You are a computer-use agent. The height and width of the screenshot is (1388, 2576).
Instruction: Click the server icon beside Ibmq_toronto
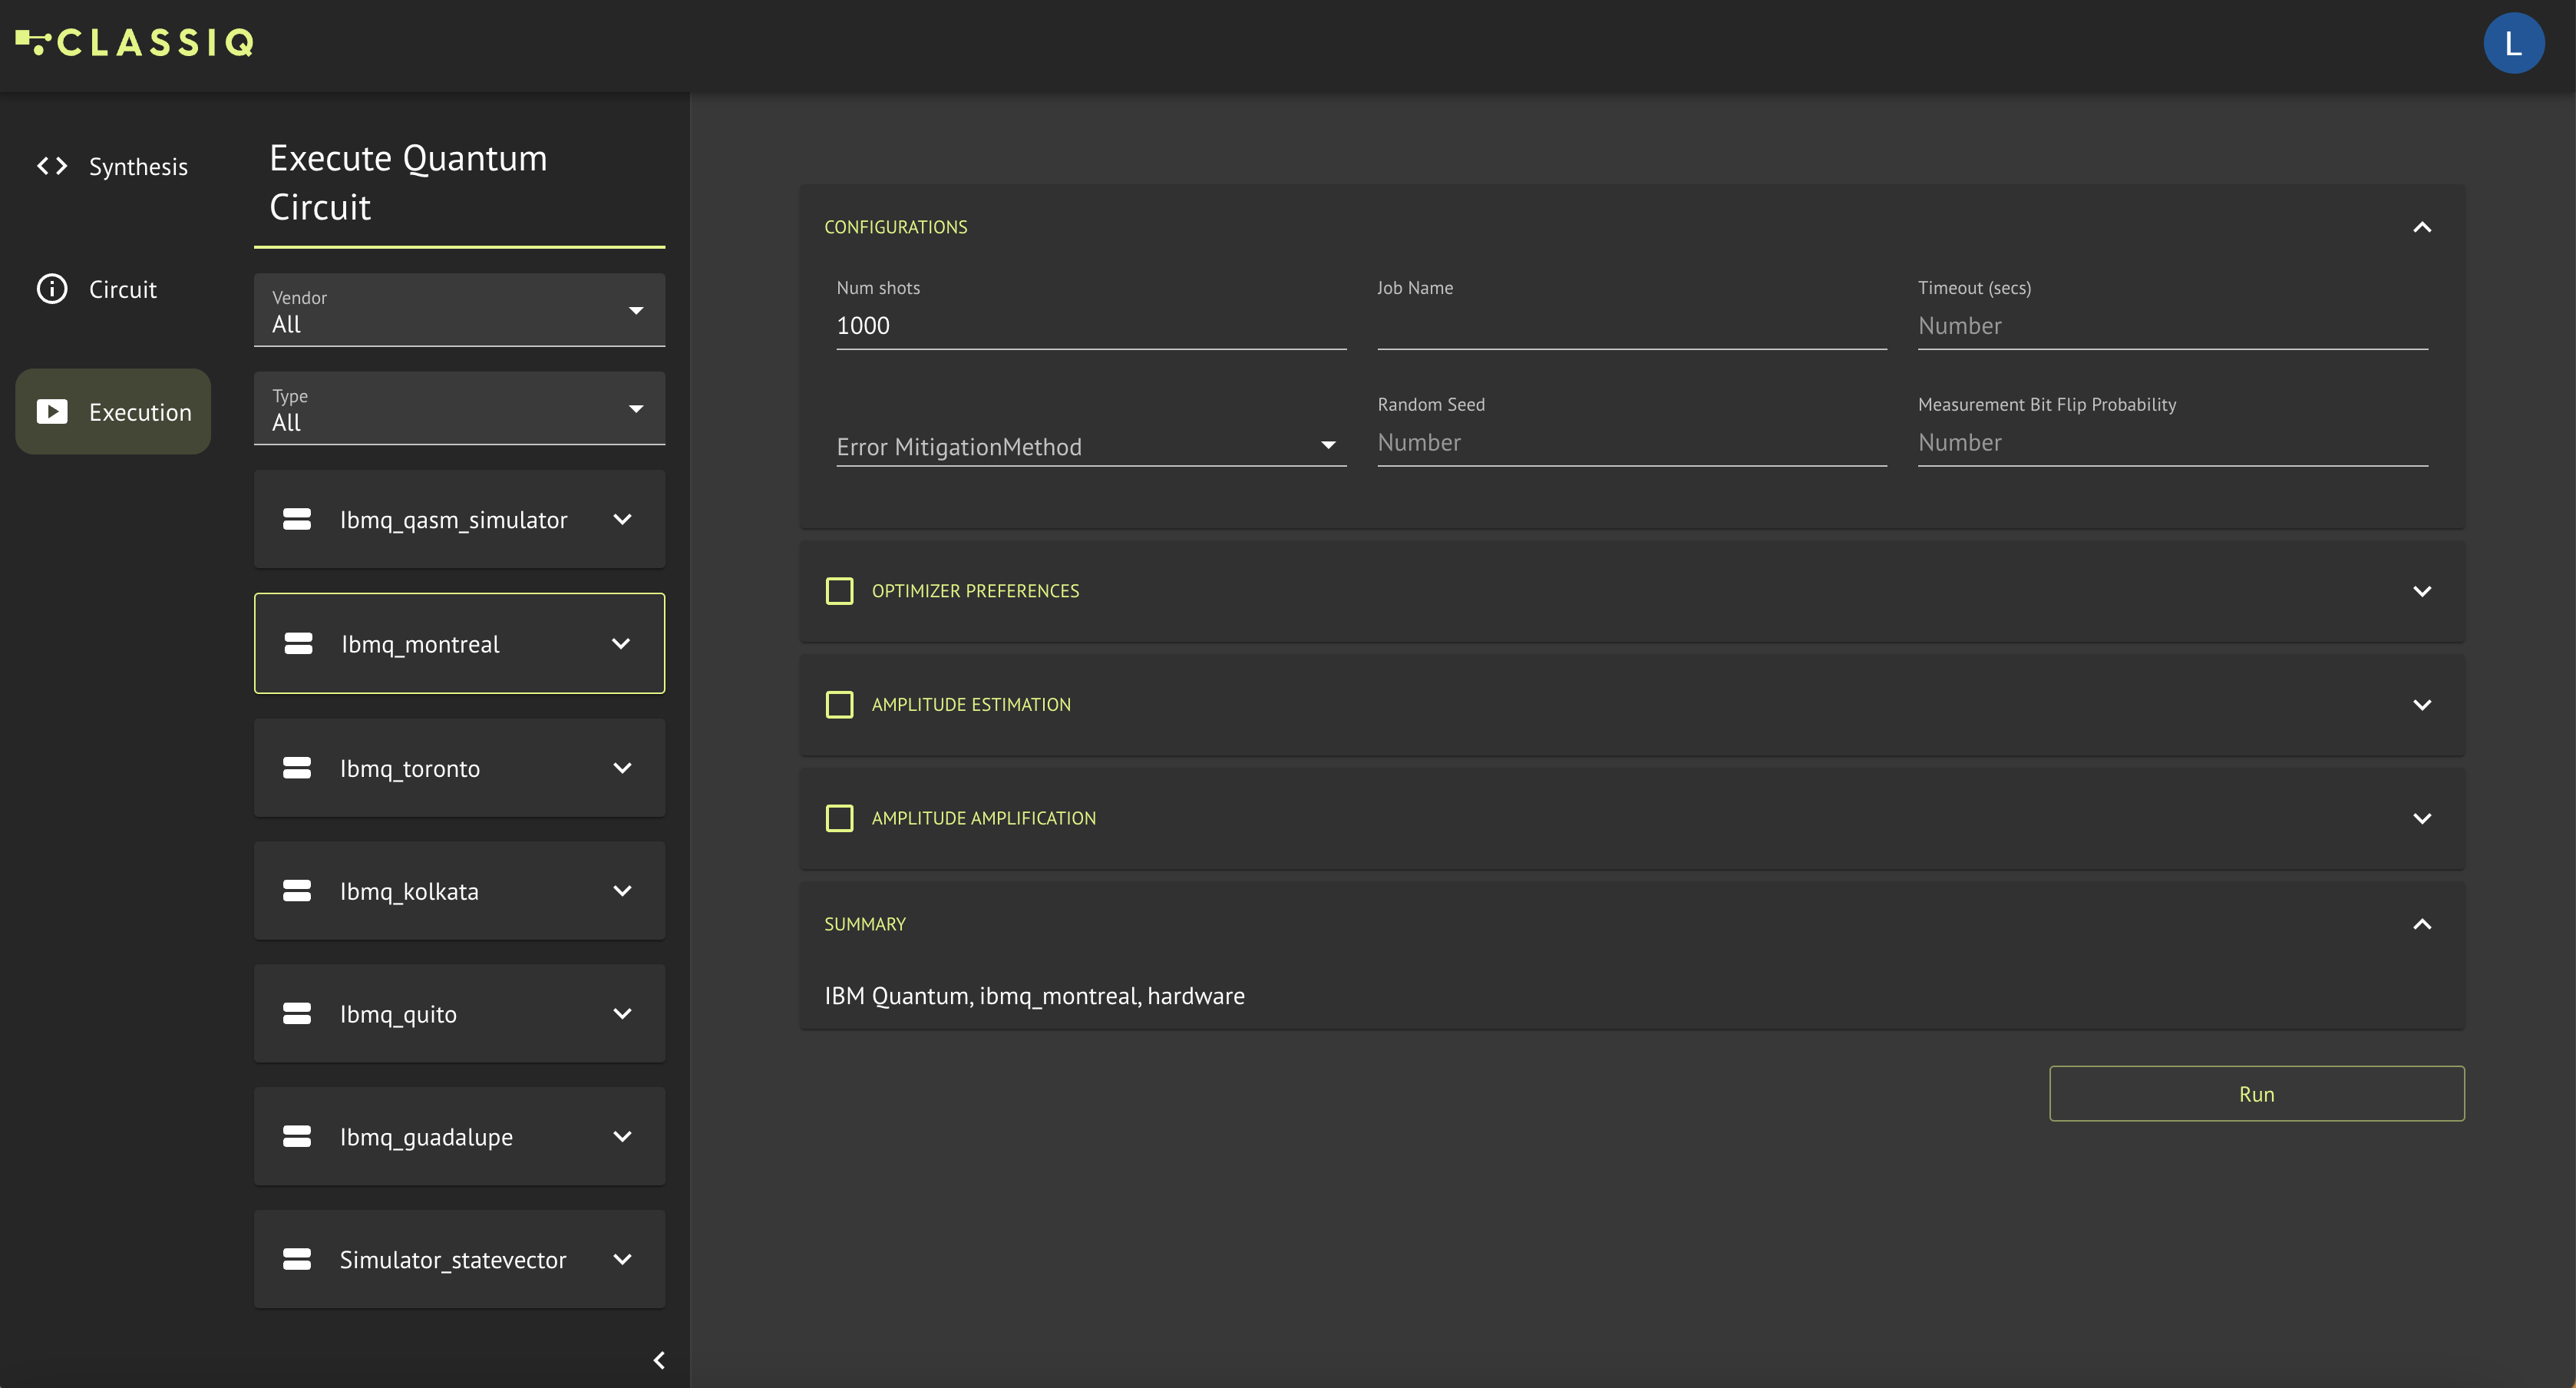297,767
